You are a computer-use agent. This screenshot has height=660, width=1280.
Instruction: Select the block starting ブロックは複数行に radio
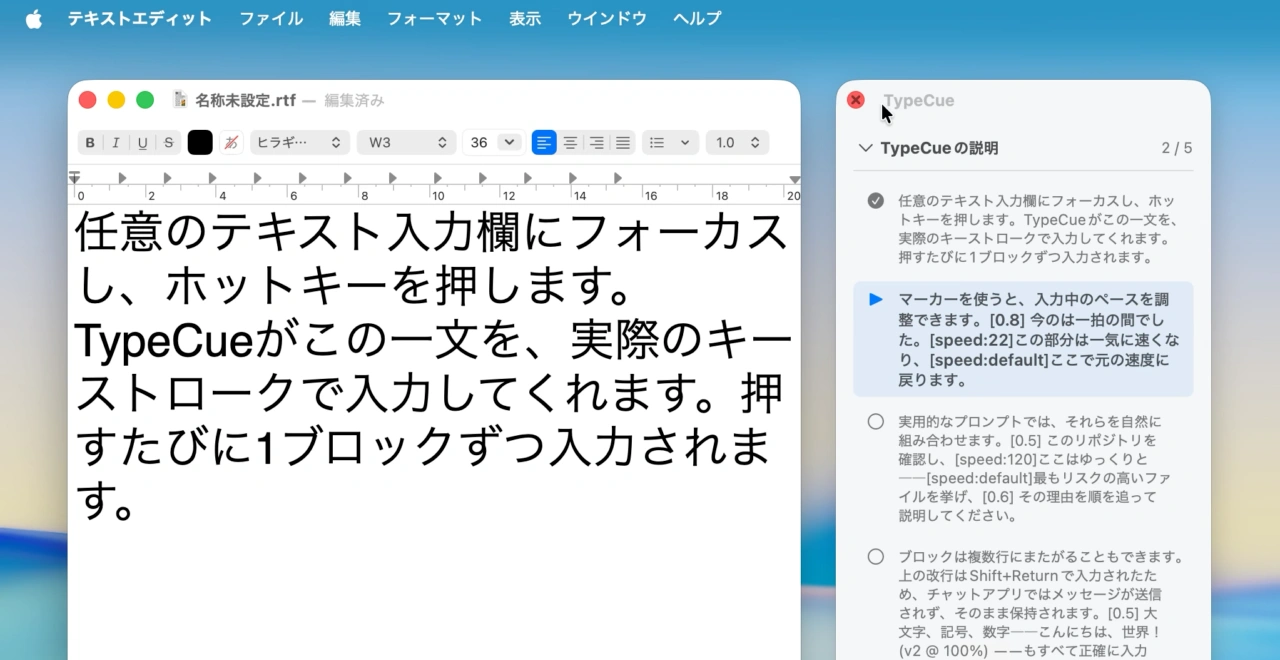876,557
